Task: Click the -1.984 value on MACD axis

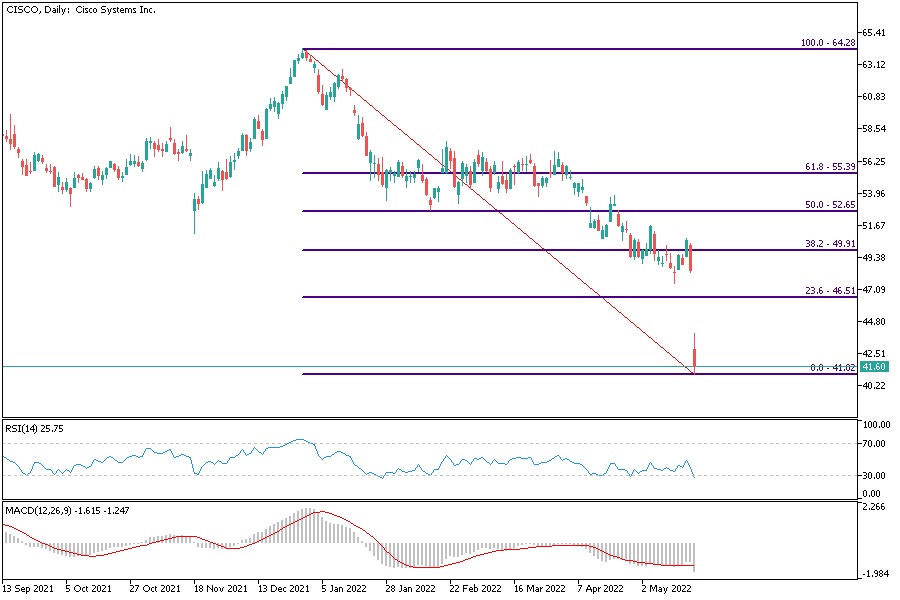Action: [876, 574]
